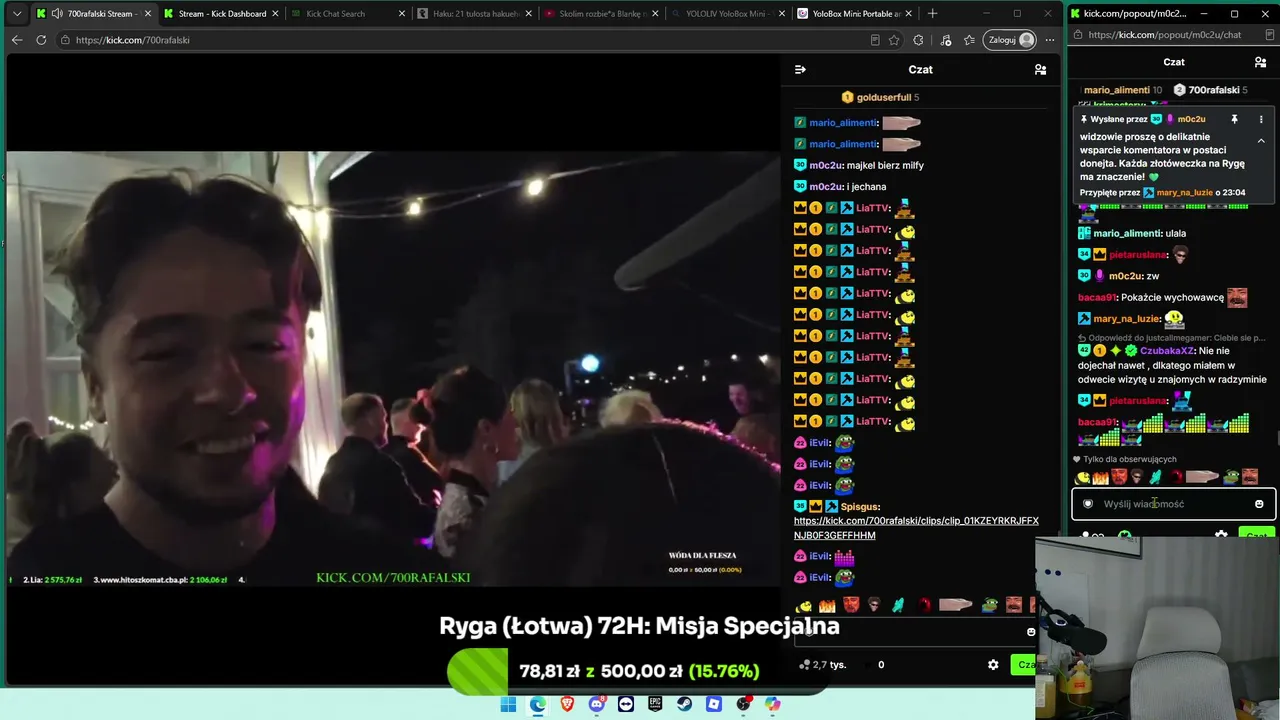Add this page to favorites with the star

point(894,40)
